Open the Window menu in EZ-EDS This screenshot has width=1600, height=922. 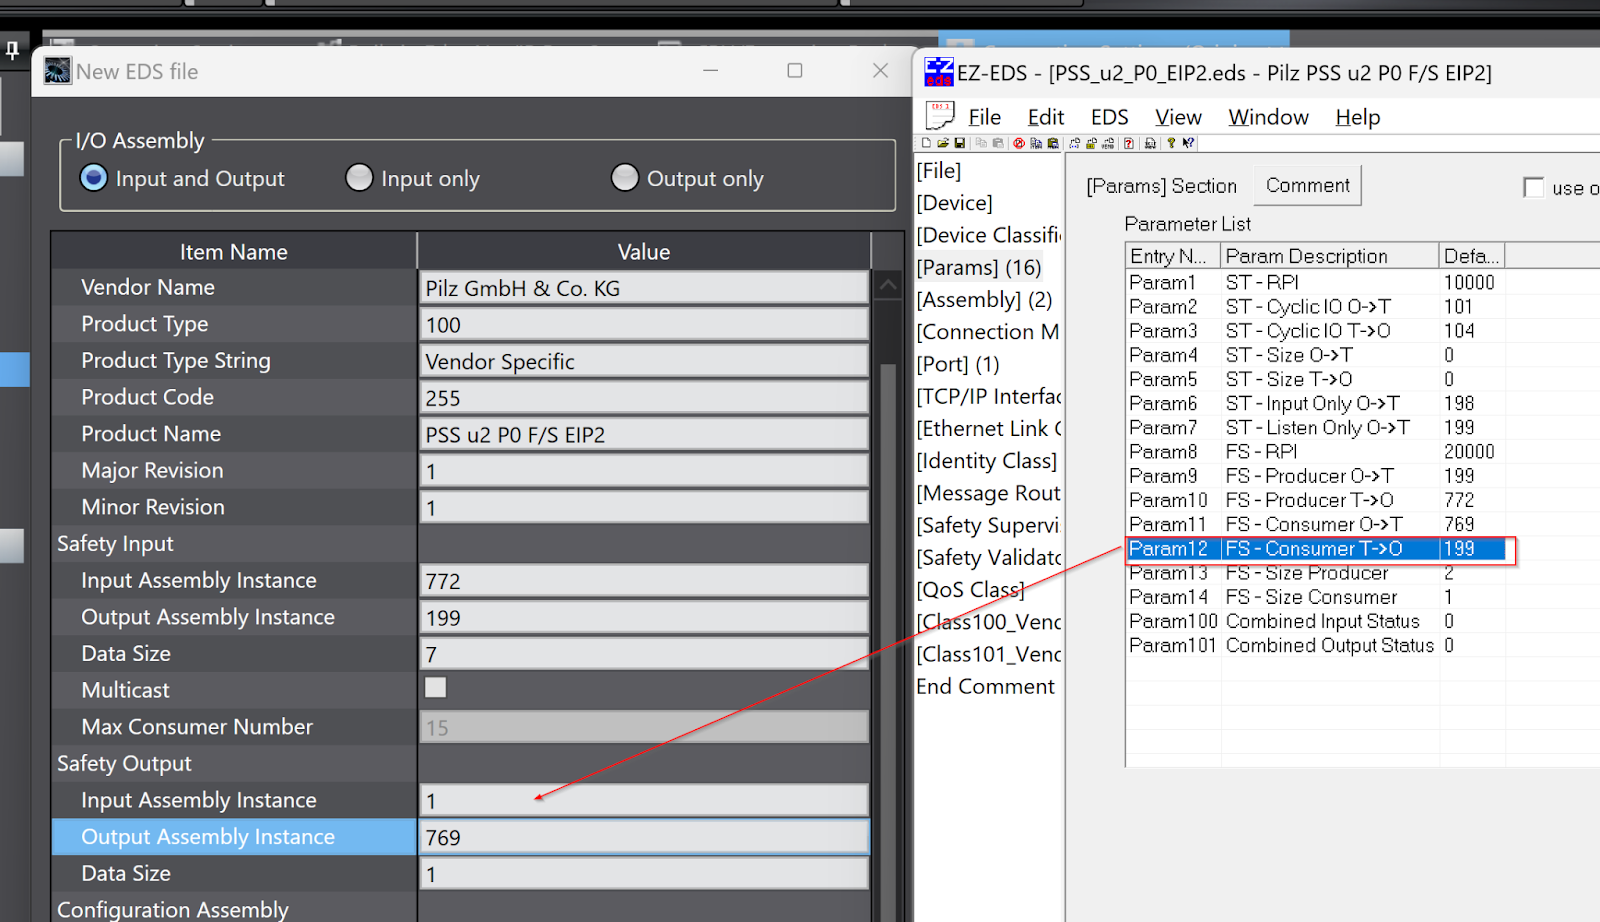tap(1268, 117)
